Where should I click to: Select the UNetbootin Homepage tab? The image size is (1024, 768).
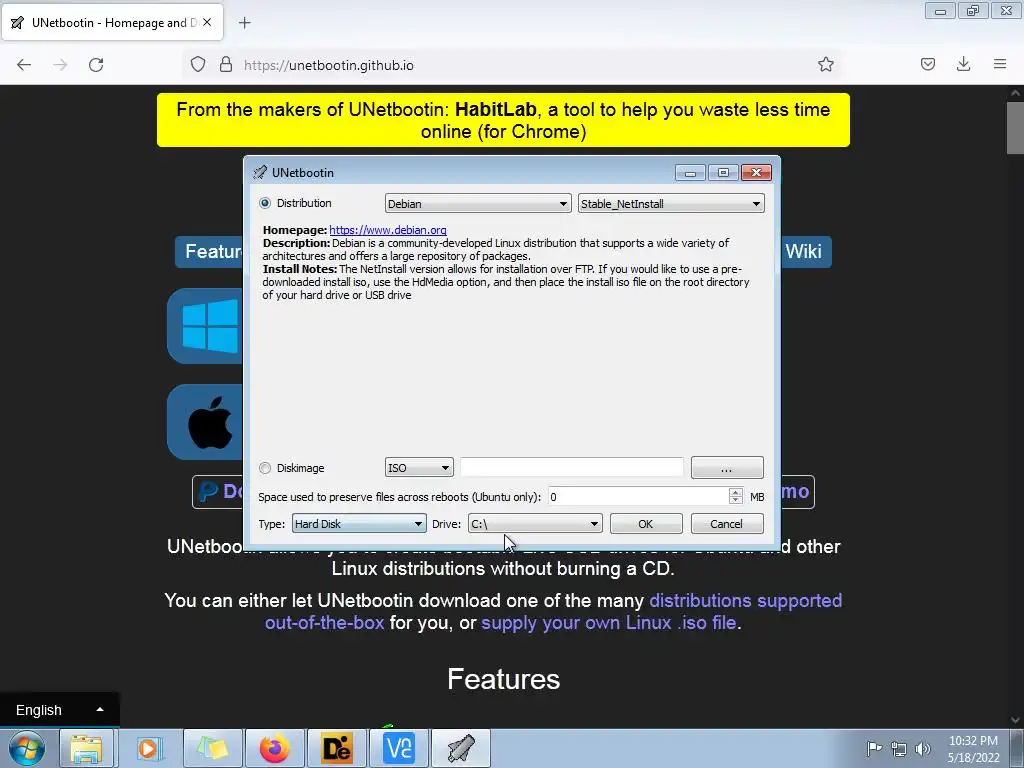112,23
